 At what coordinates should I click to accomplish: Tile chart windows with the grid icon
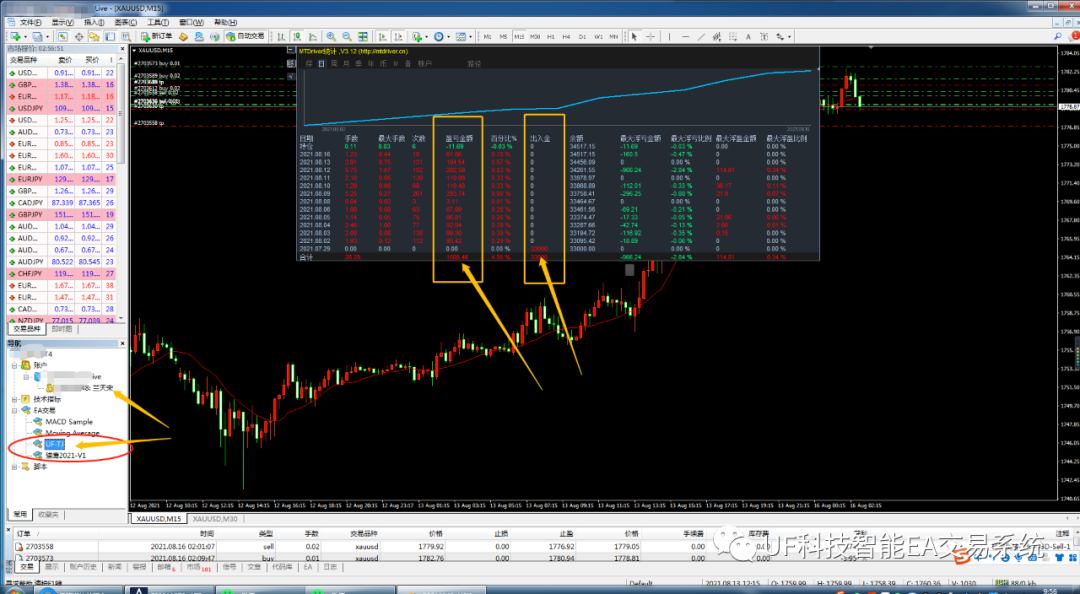362,36
